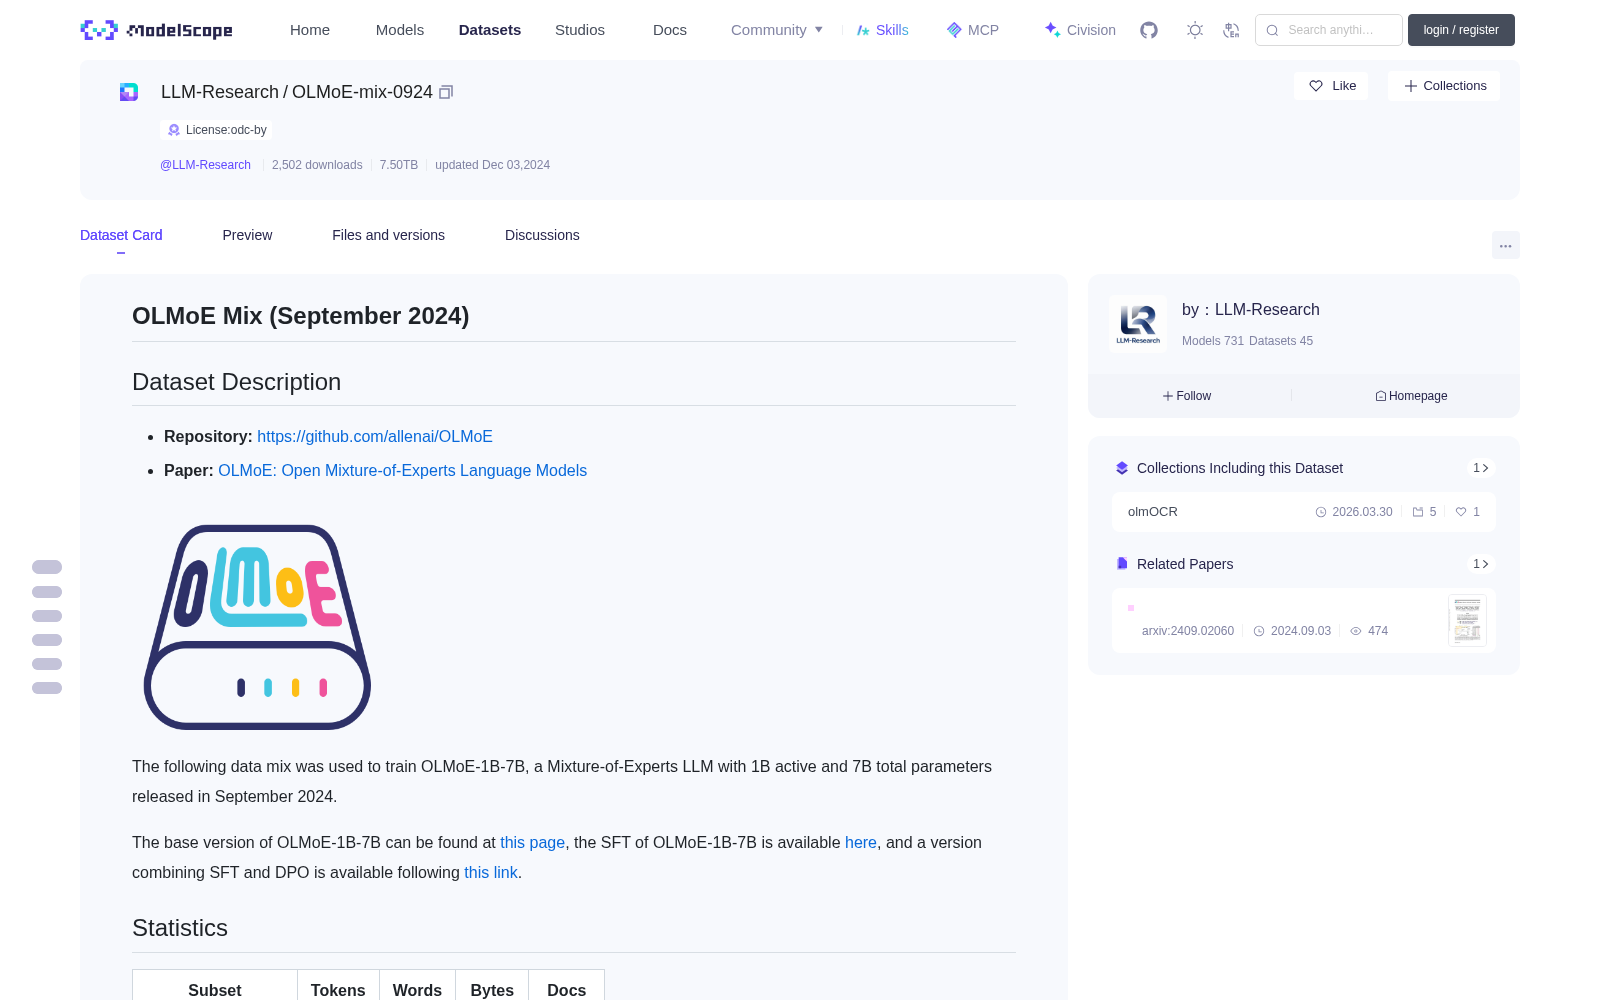Open the three-dot more options menu

tap(1505, 245)
